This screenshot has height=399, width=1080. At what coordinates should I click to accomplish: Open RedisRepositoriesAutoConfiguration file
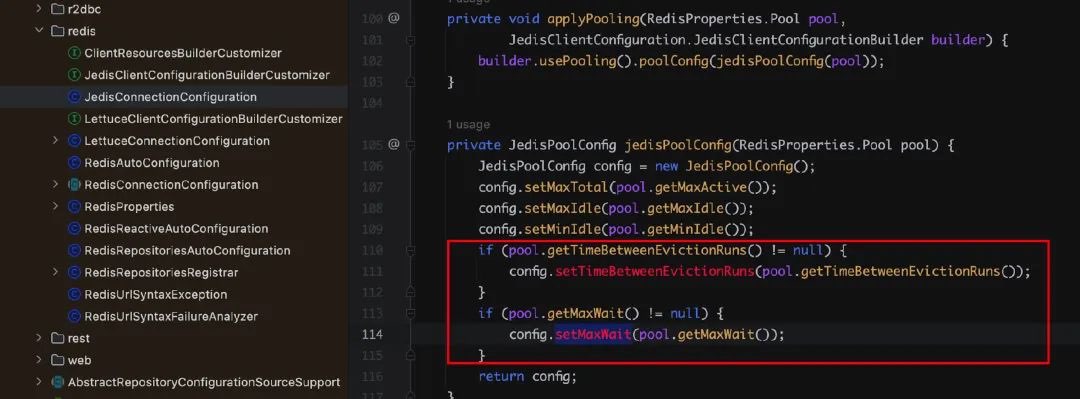point(187,251)
